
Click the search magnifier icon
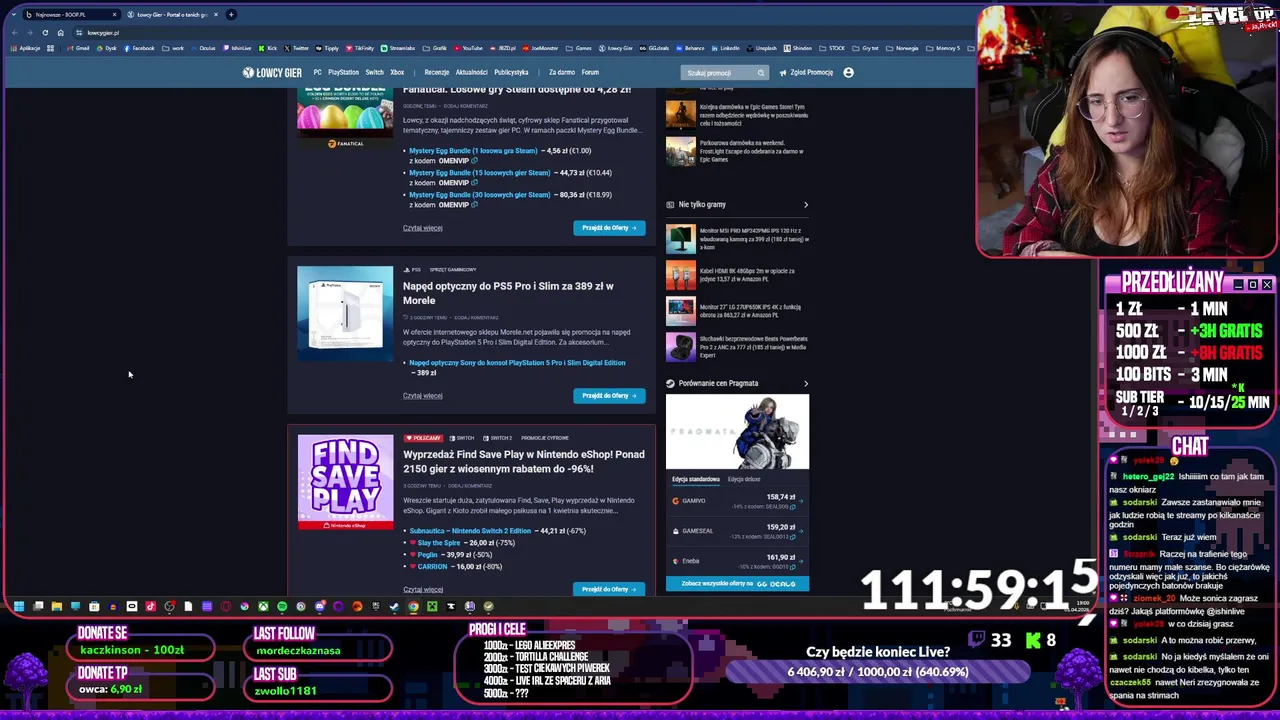761,72
